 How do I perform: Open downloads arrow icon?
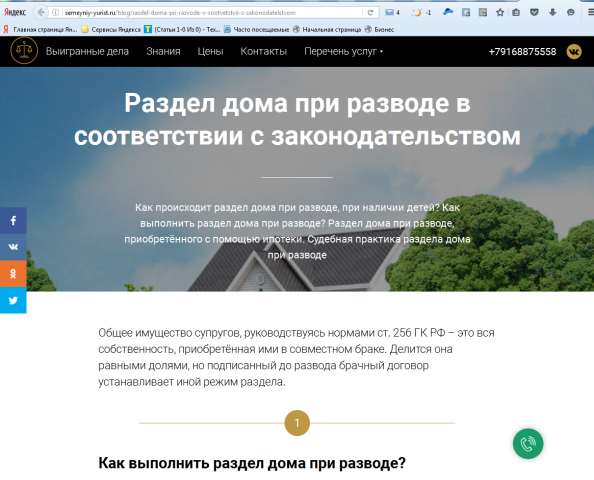552,13
